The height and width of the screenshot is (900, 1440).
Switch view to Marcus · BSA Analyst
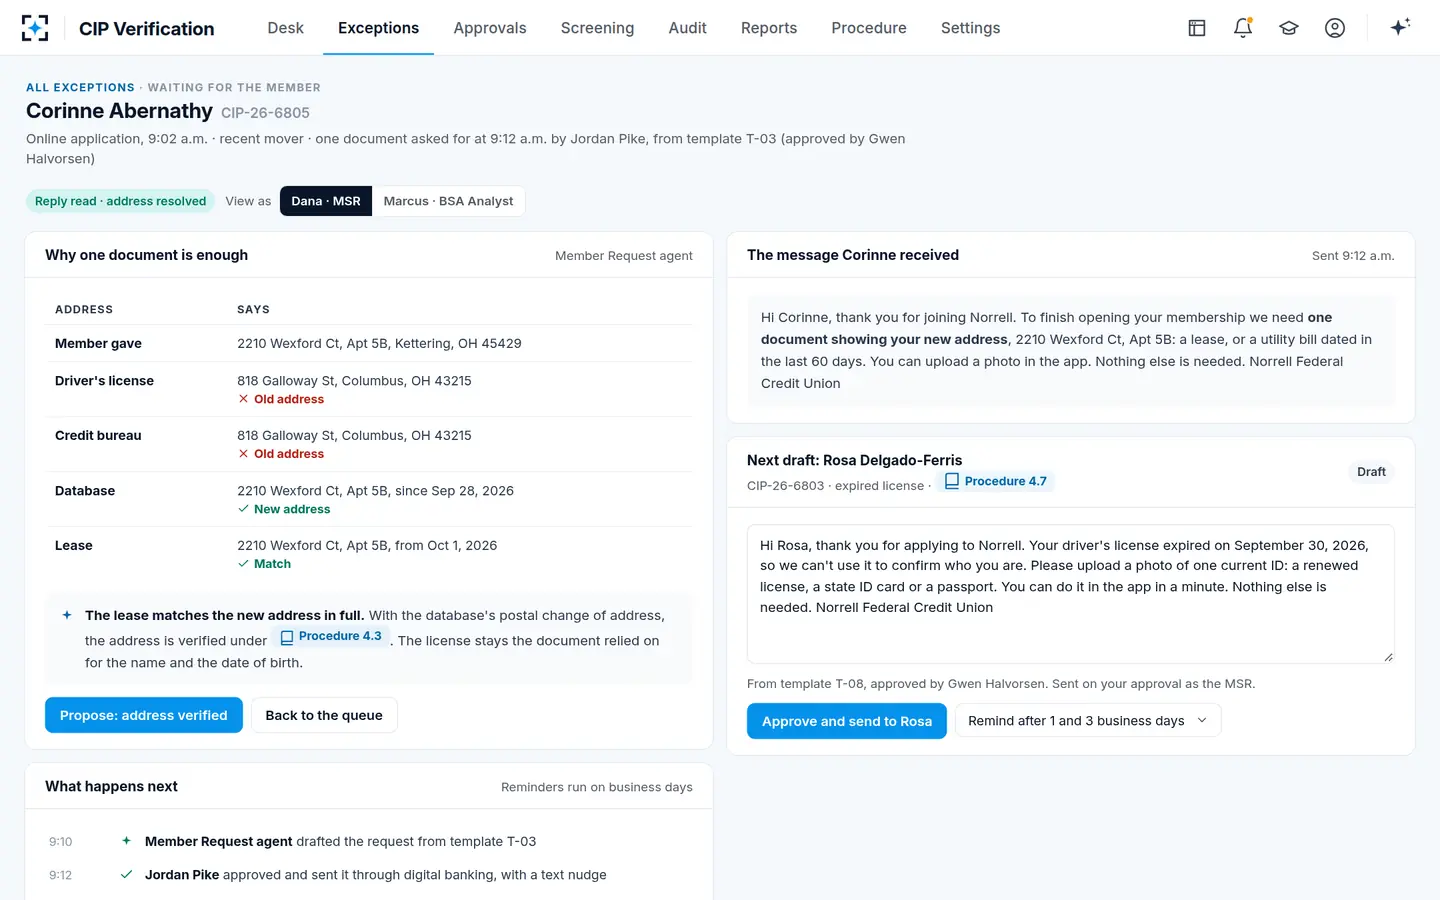click(448, 201)
